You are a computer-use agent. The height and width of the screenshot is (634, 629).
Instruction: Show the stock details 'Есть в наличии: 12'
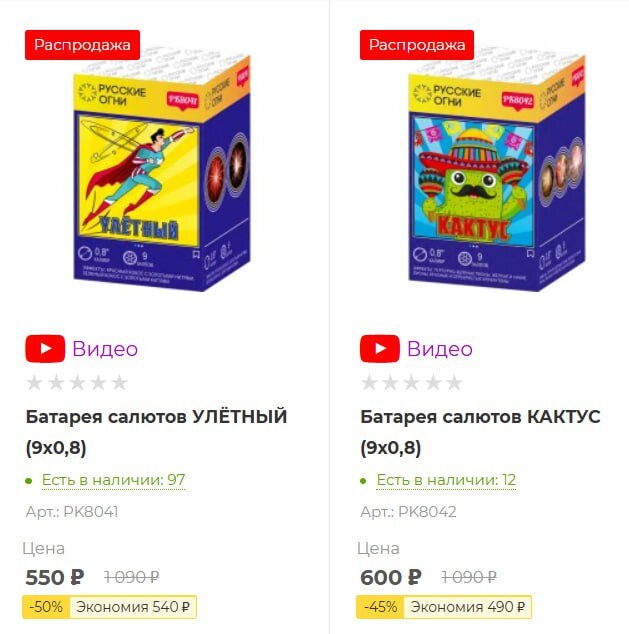coord(446,480)
